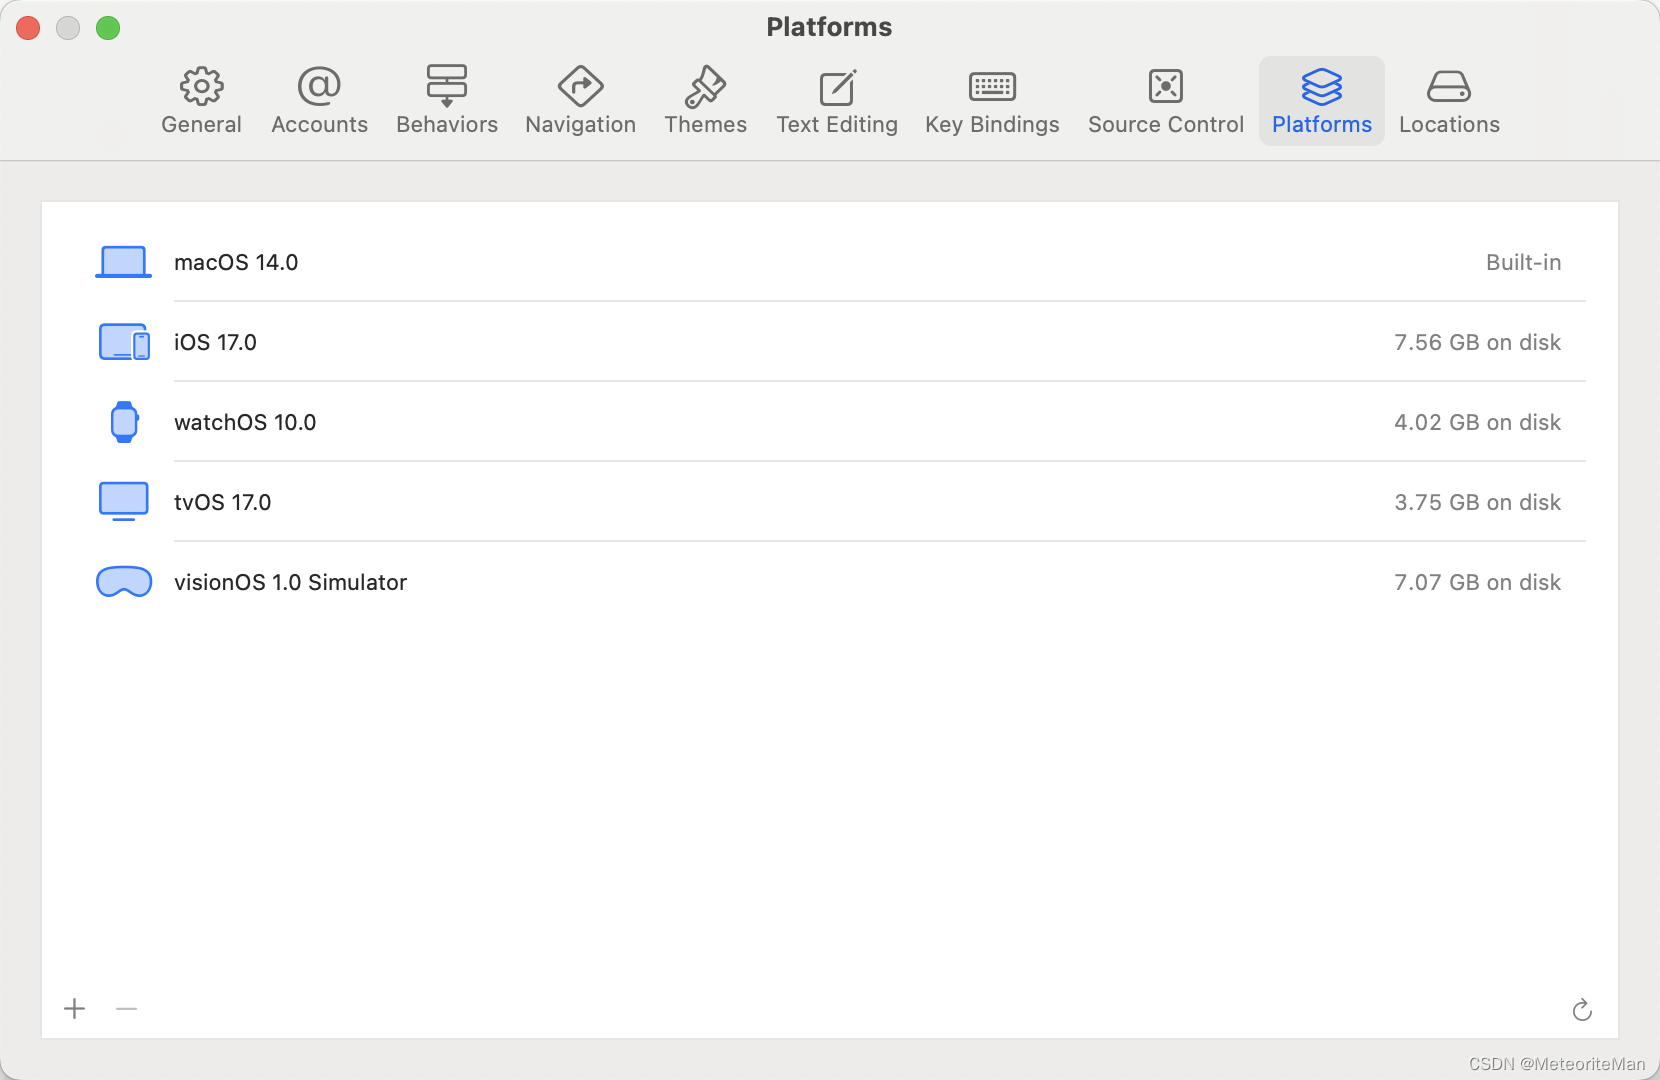This screenshot has height=1080, width=1660.
Task: Open the Key Bindings keyboard icon
Action: (x=992, y=87)
